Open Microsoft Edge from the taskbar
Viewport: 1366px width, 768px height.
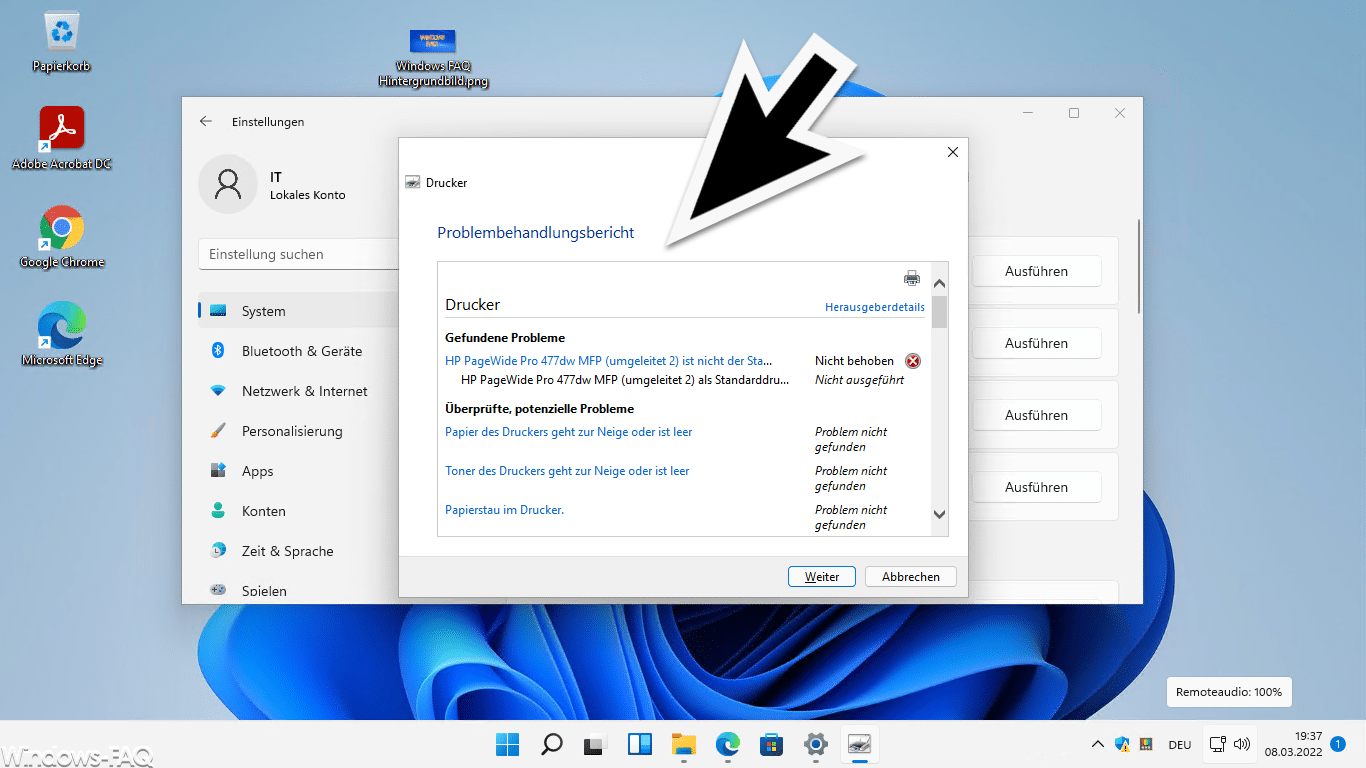tap(728, 744)
